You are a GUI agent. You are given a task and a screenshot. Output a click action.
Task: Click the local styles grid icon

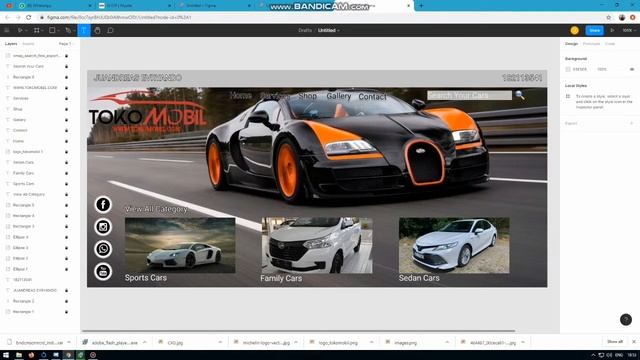(x=568, y=96)
